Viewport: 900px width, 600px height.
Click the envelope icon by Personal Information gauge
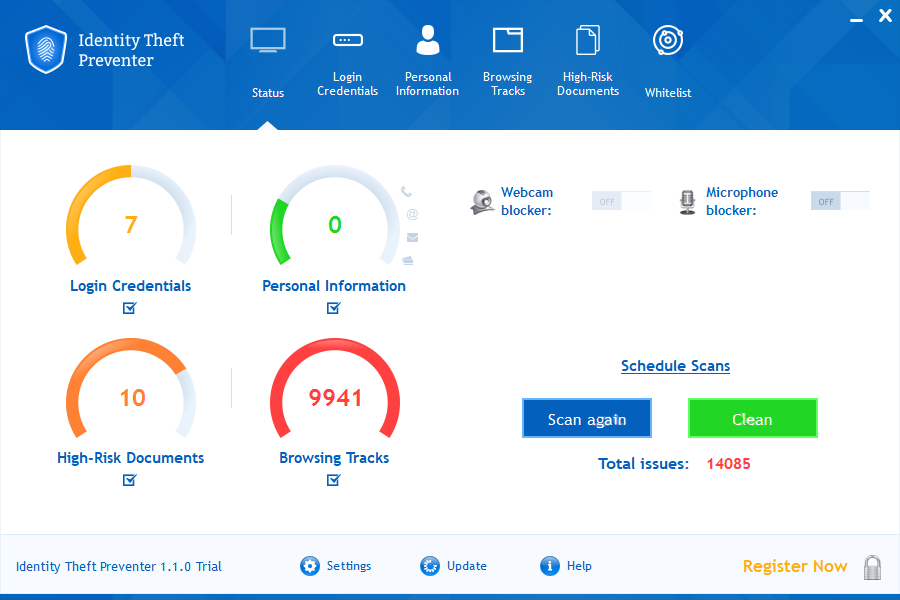pyautogui.click(x=412, y=237)
